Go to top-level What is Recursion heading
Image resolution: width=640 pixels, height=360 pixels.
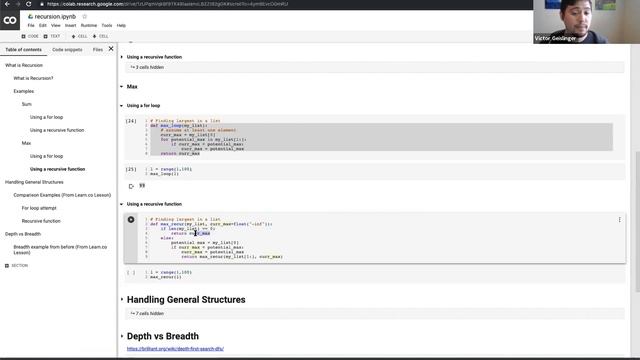(24, 65)
